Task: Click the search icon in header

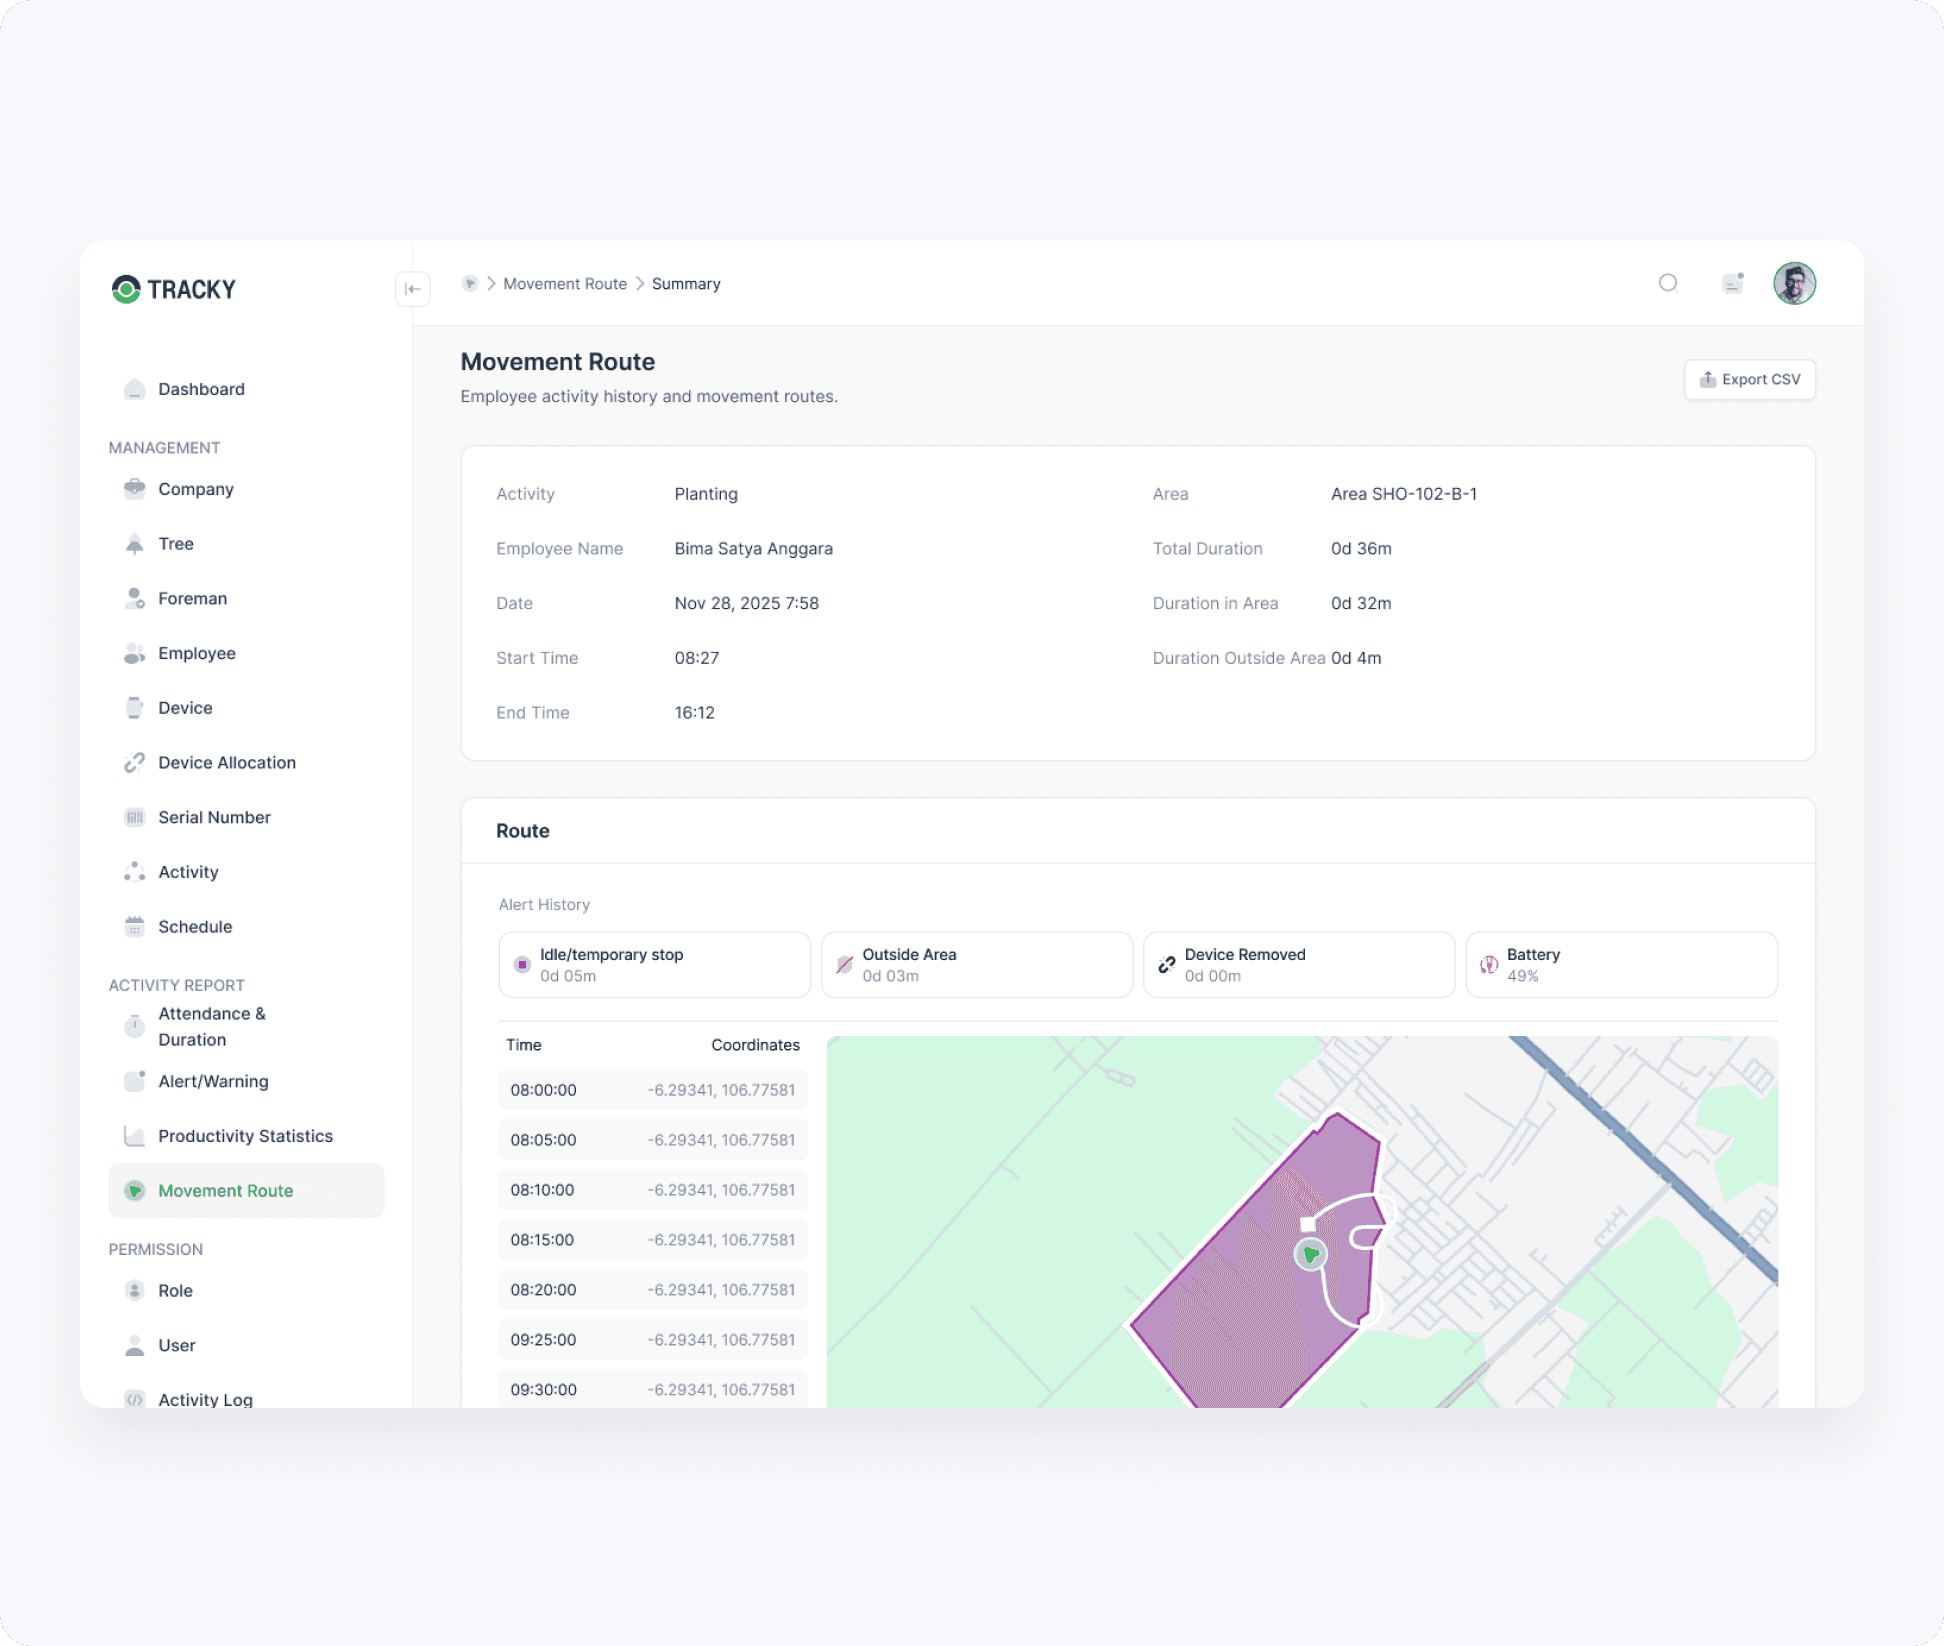Action: click(x=1667, y=283)
